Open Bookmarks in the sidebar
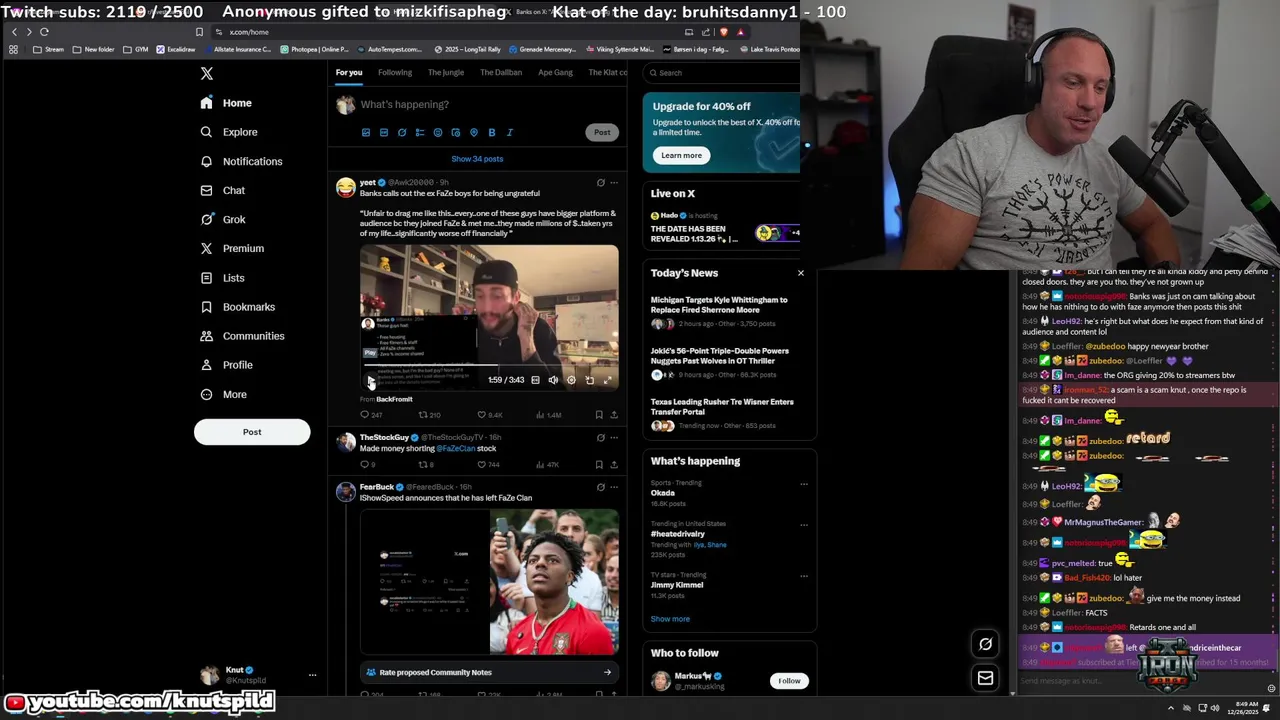The image size is (1280, 720). click(x=237, y=307)
